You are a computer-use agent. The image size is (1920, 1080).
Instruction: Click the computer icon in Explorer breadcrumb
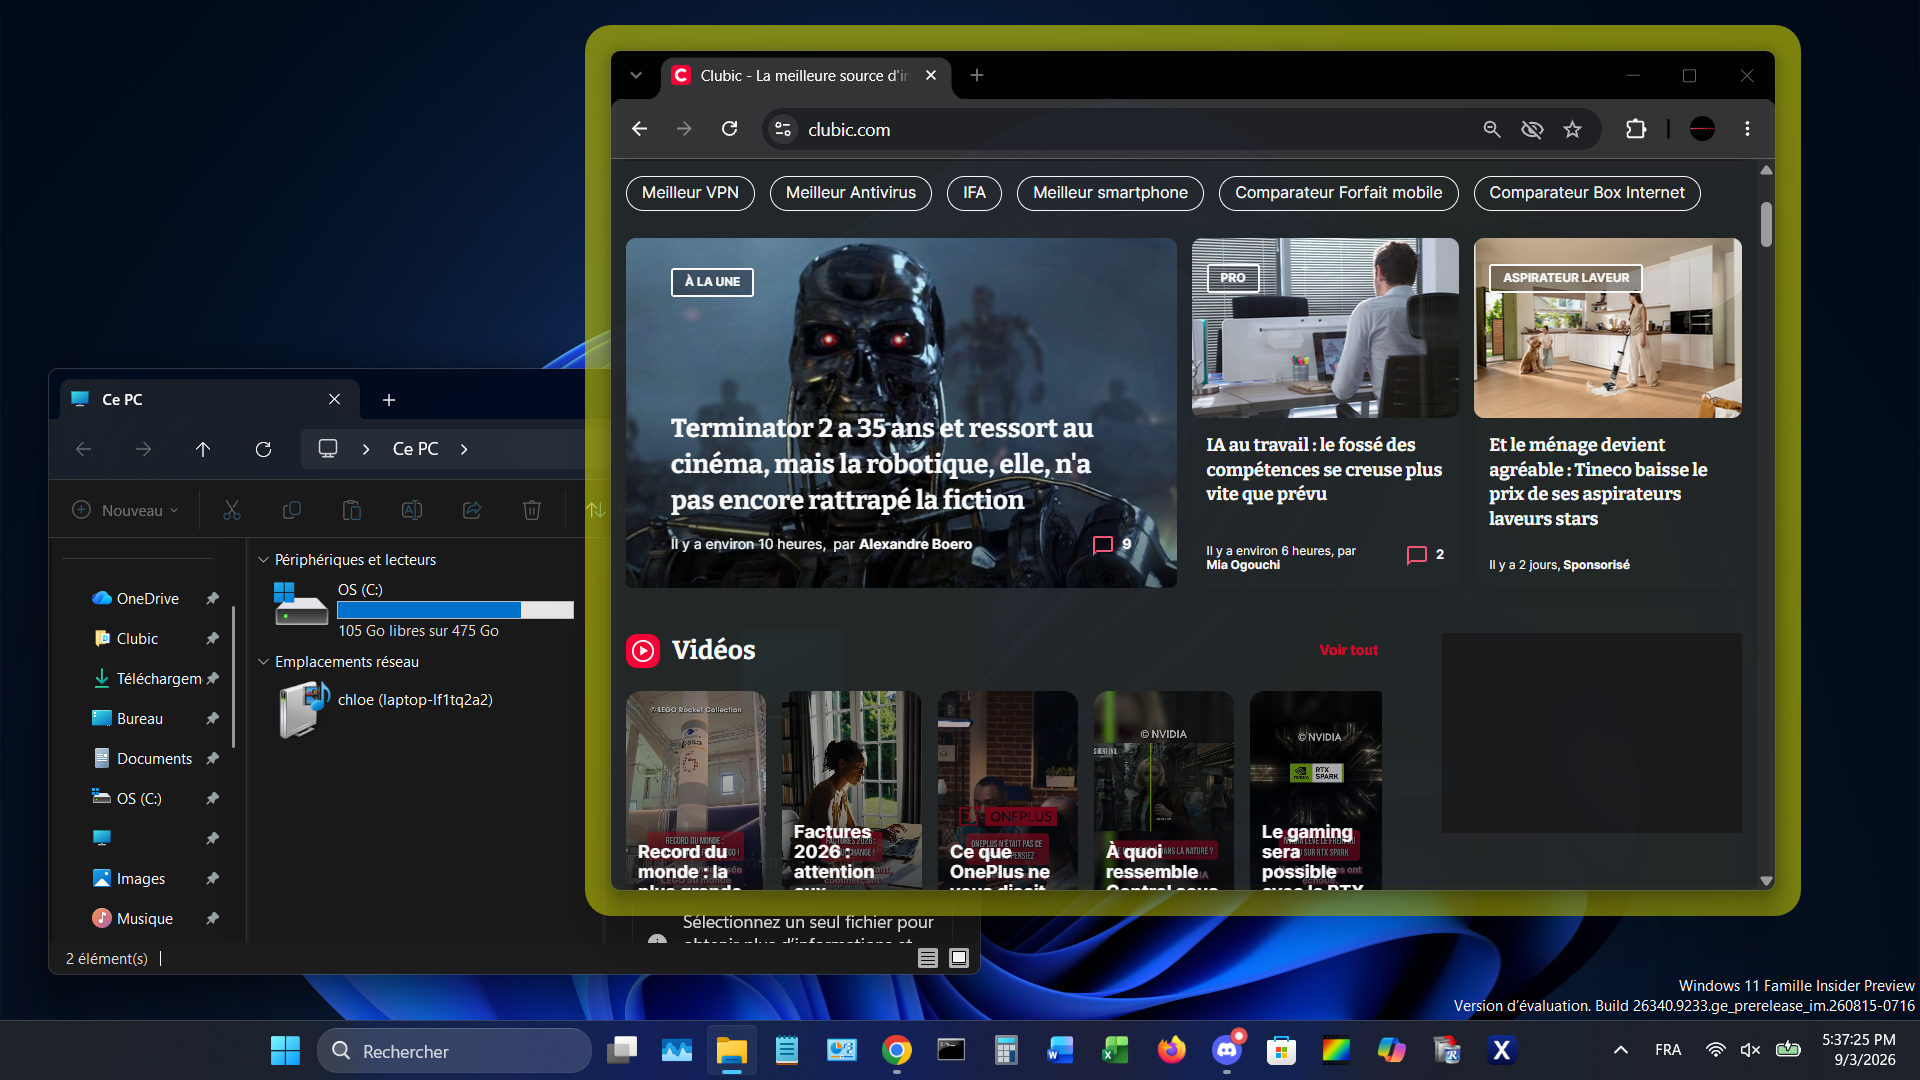pyautogui.click(x=328, y=449)
